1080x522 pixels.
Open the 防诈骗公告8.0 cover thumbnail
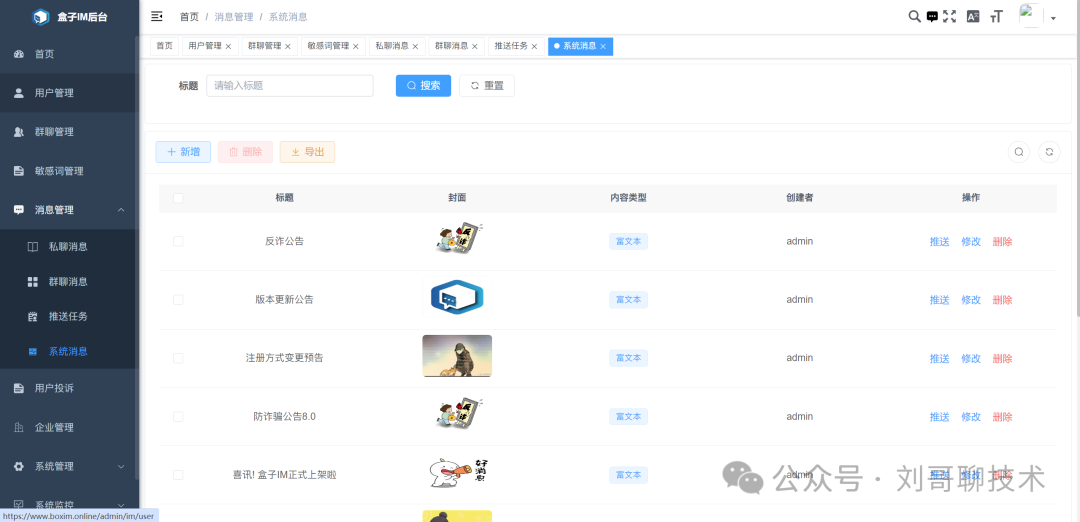point(457,414)
